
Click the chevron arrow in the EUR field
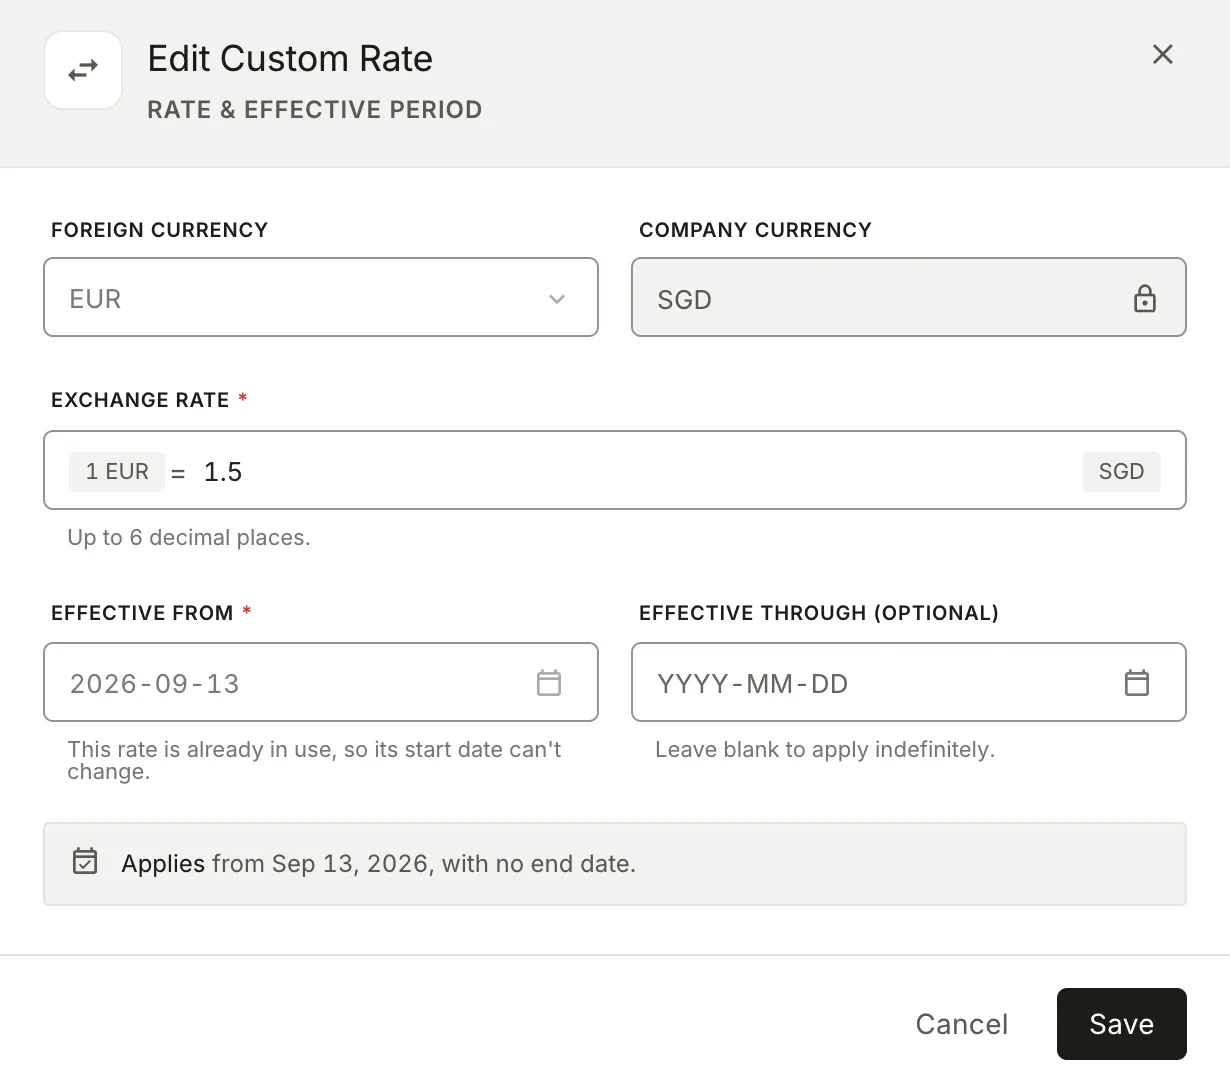click(x=557, y=298)
